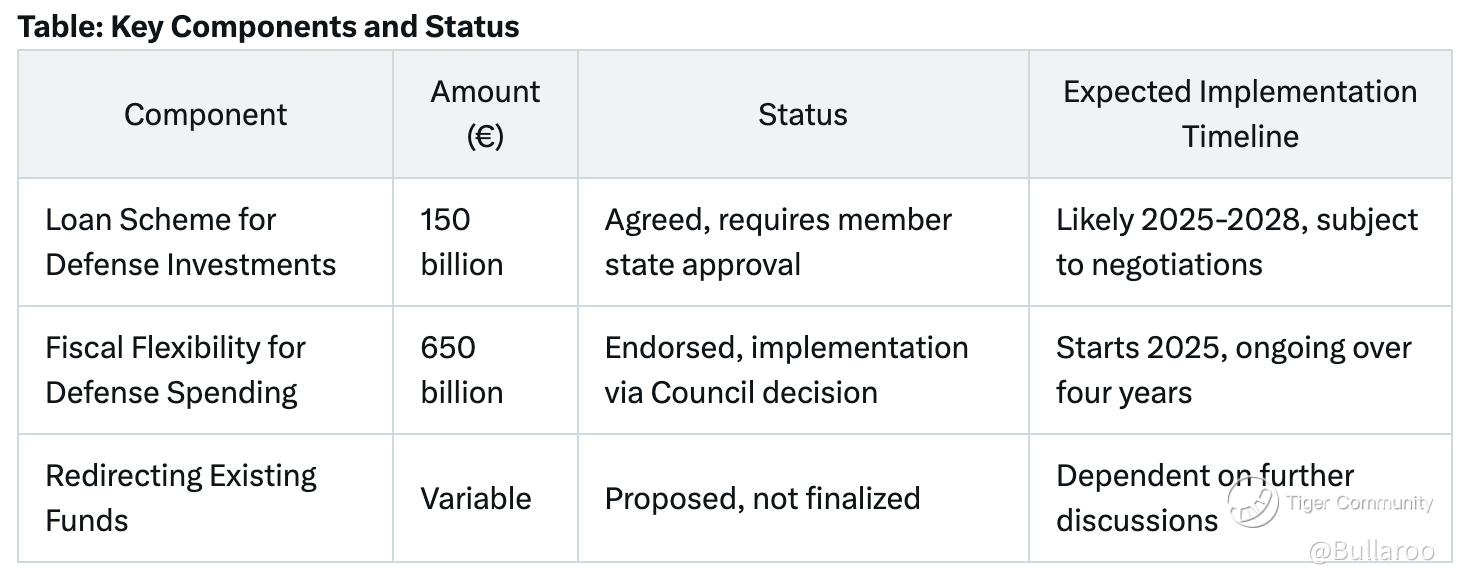The width and height of the screenshot is (1464, 584).
Task: Click the Amount (€) column header
Action: tap(485, 114)
